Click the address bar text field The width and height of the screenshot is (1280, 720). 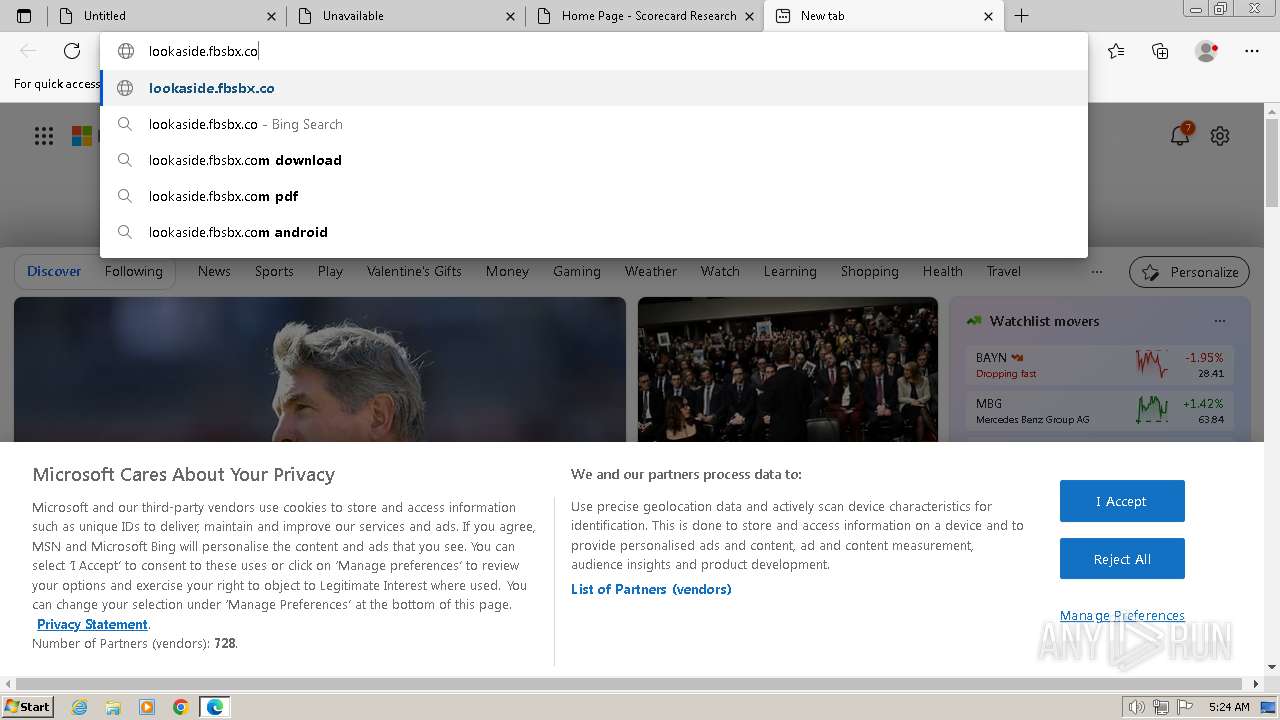click(594, 51)
